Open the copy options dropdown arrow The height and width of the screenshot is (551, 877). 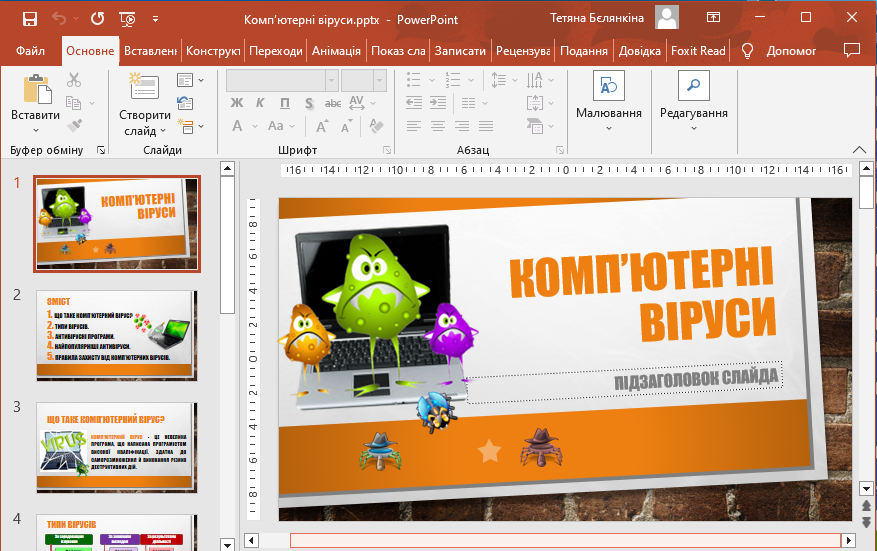(92, 103)
